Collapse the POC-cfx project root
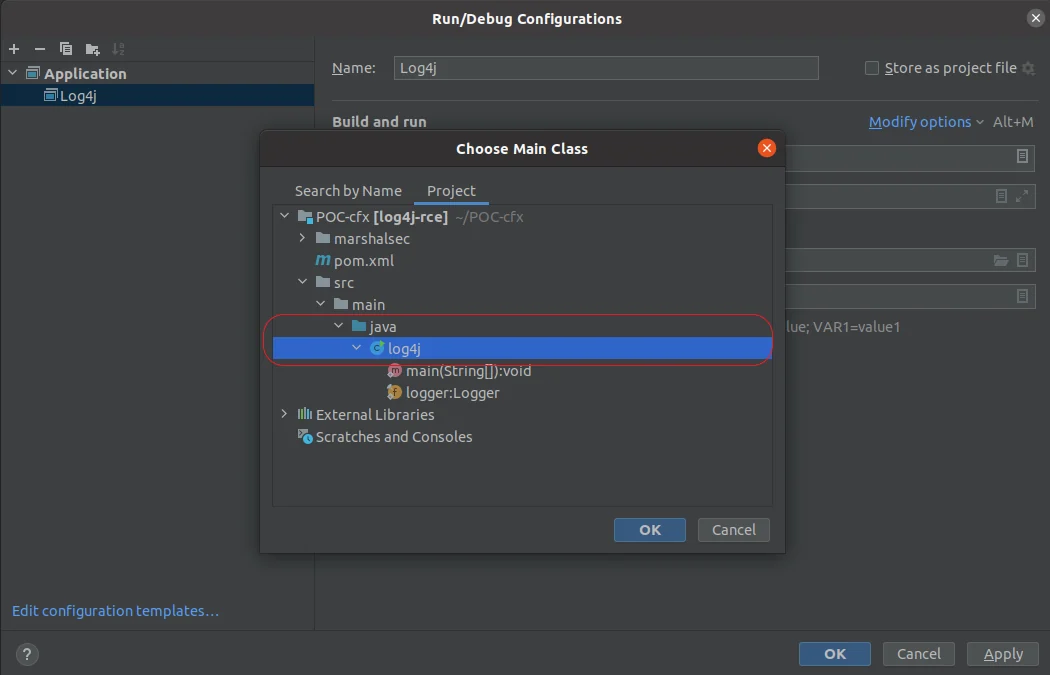1050x675 pixels. (x=285, y=216)
